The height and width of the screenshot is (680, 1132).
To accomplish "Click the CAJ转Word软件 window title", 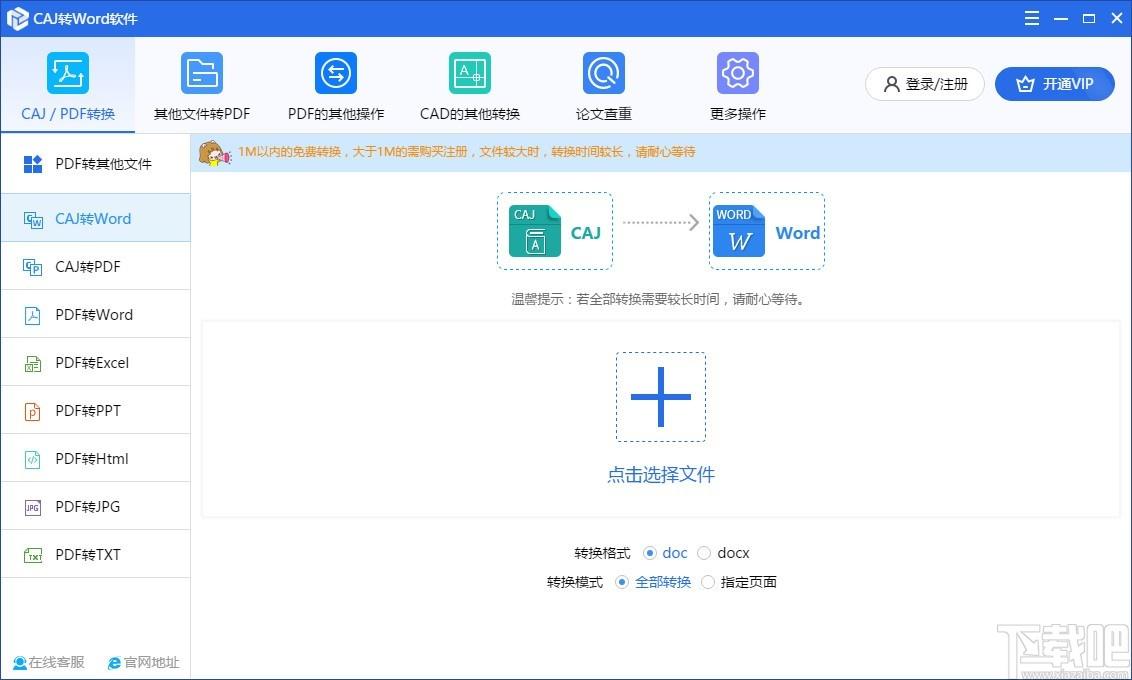I will coord(85,19).
